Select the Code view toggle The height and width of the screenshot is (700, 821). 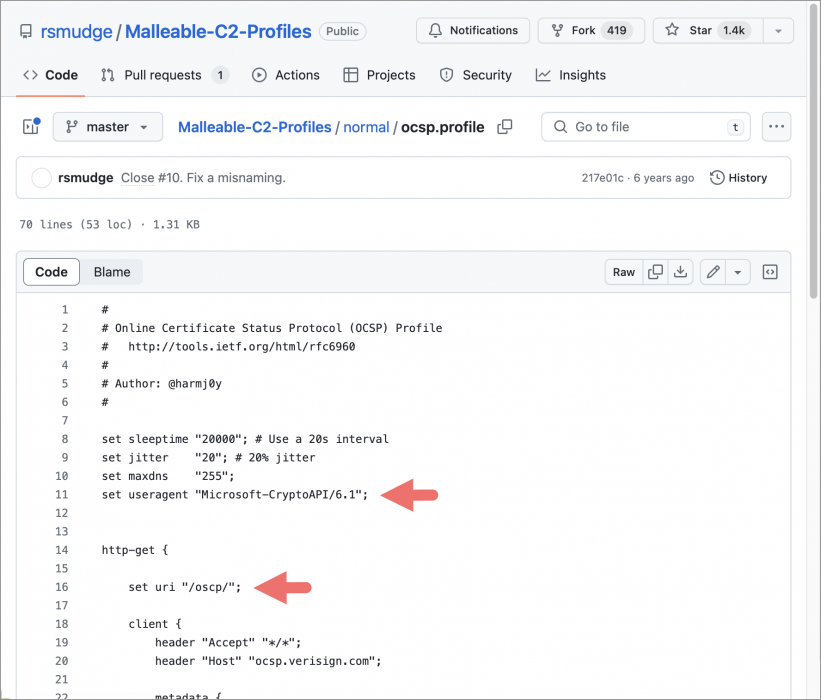tap(52, 272)
